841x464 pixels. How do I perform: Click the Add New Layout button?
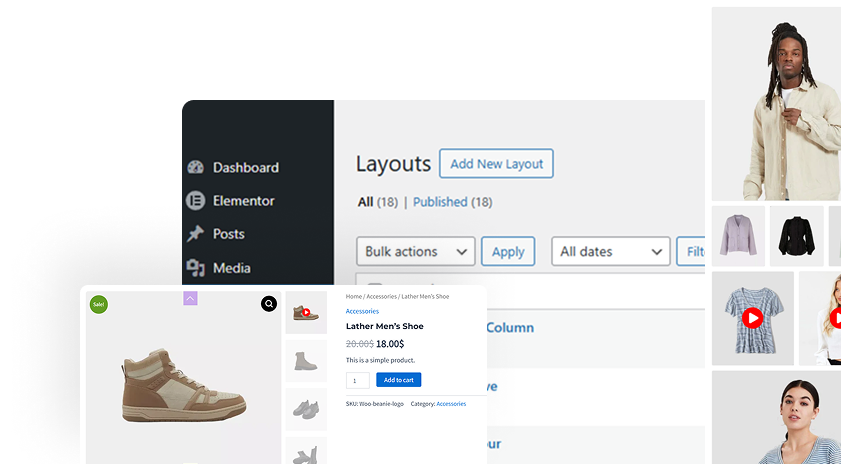click(x=496, y=164)
